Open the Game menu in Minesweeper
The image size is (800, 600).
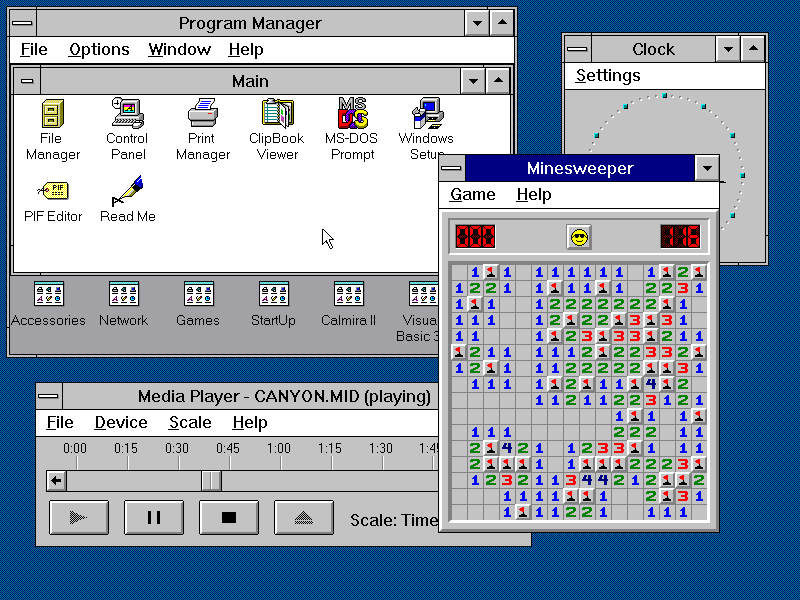(472, 194)
